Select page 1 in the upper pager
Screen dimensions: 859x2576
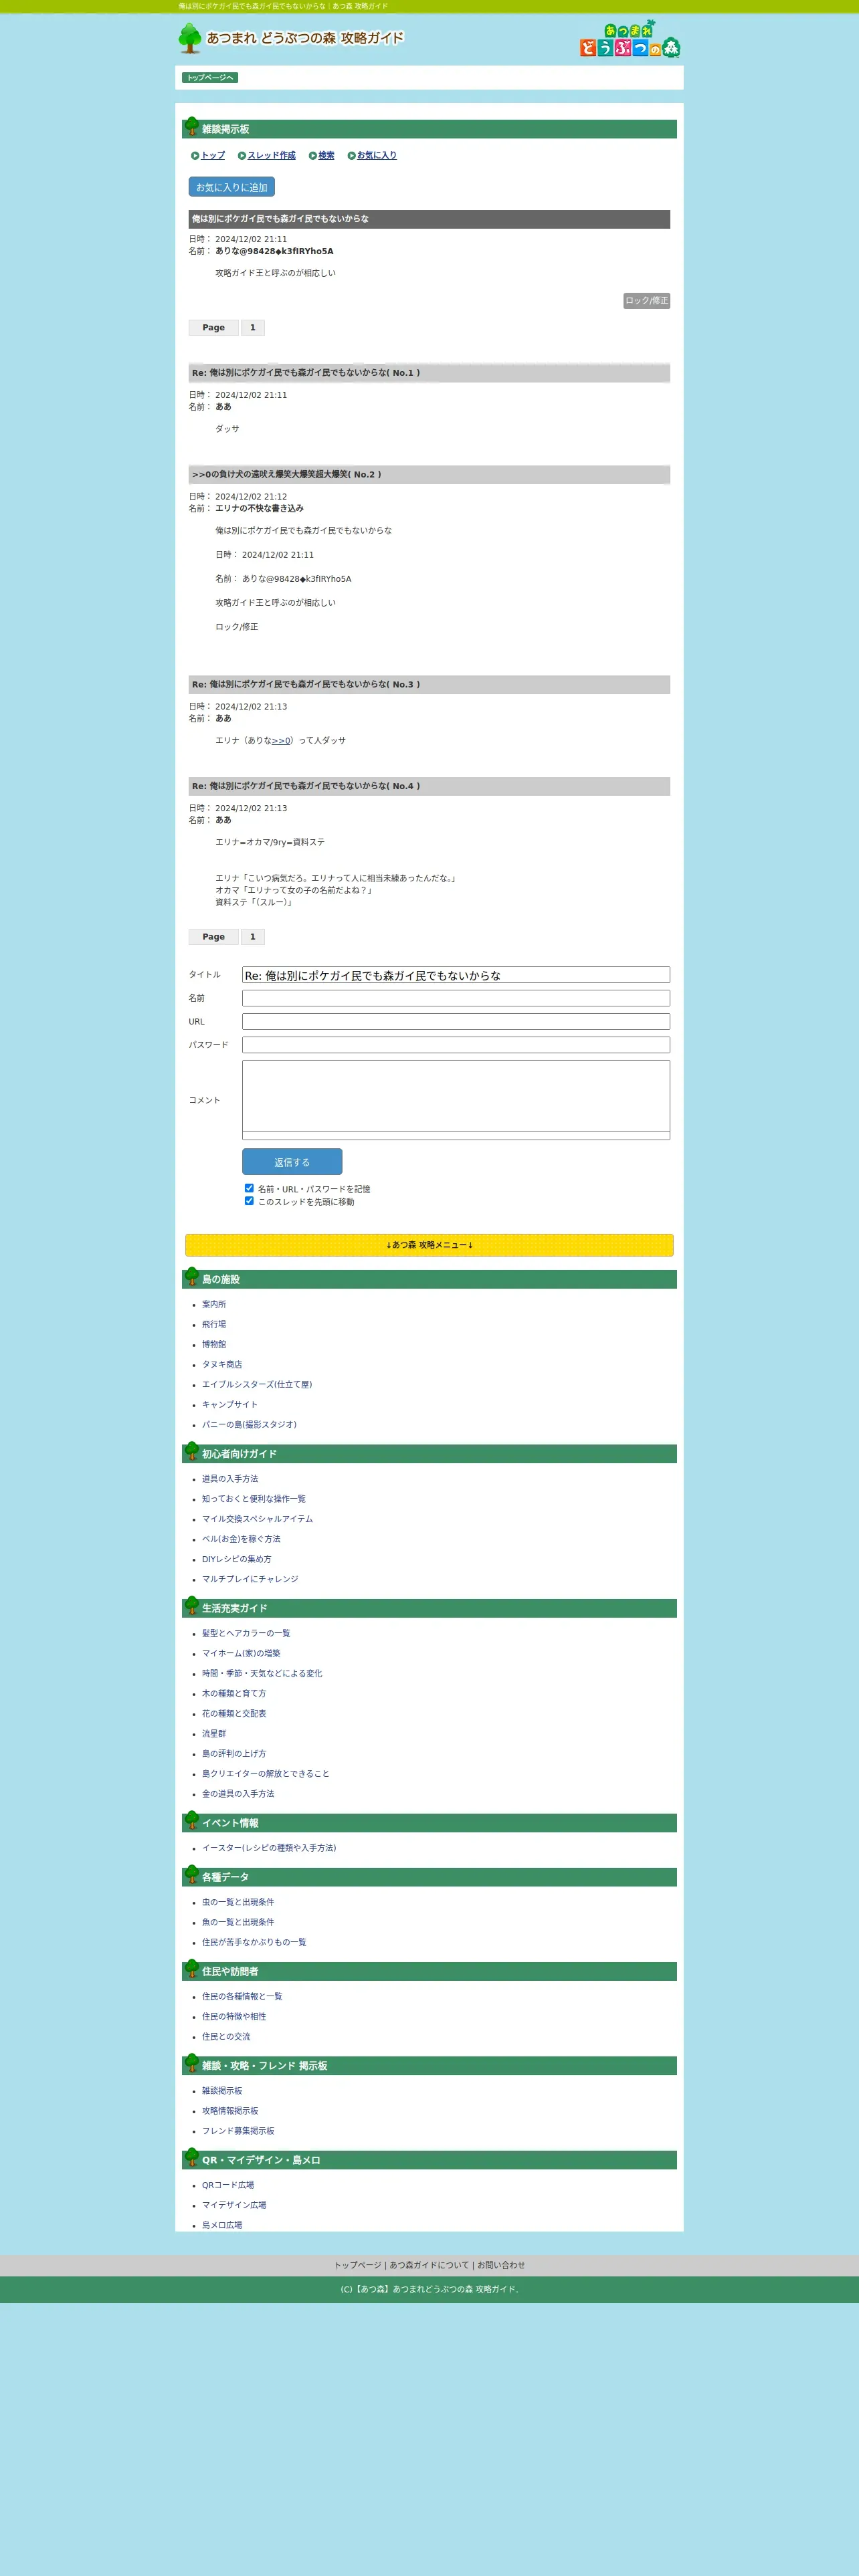coord(253,328)
